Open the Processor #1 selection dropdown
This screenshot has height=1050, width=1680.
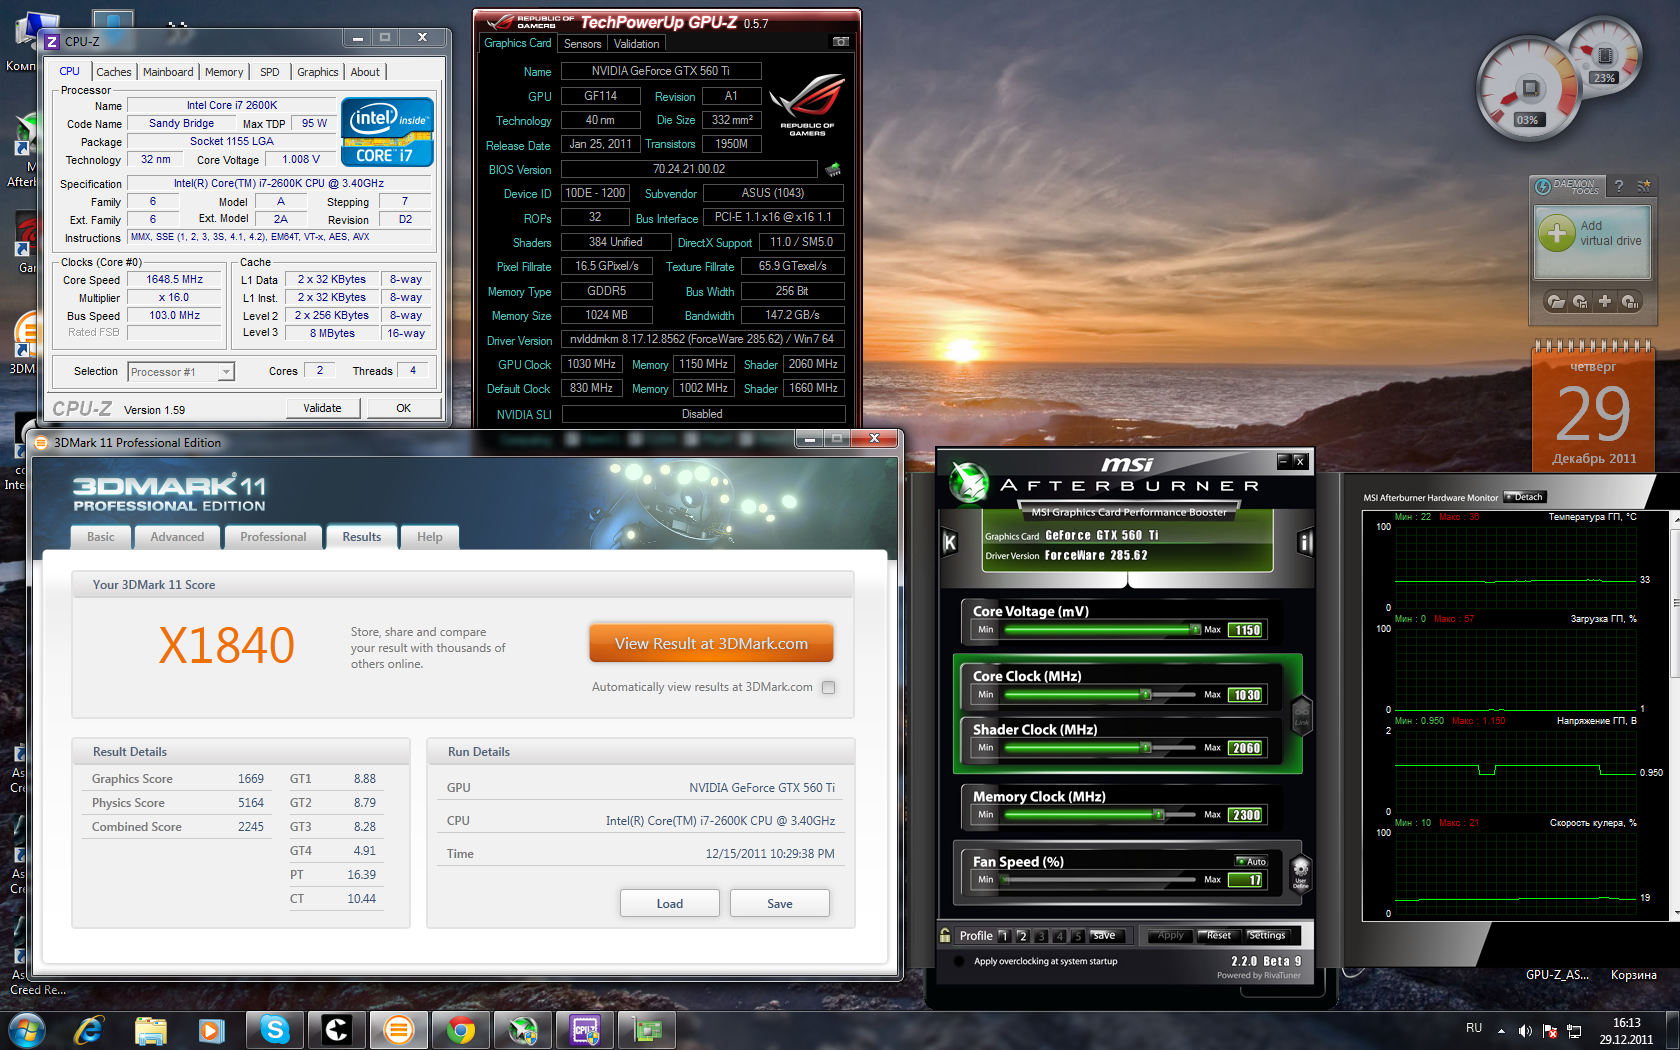(181, 372)
